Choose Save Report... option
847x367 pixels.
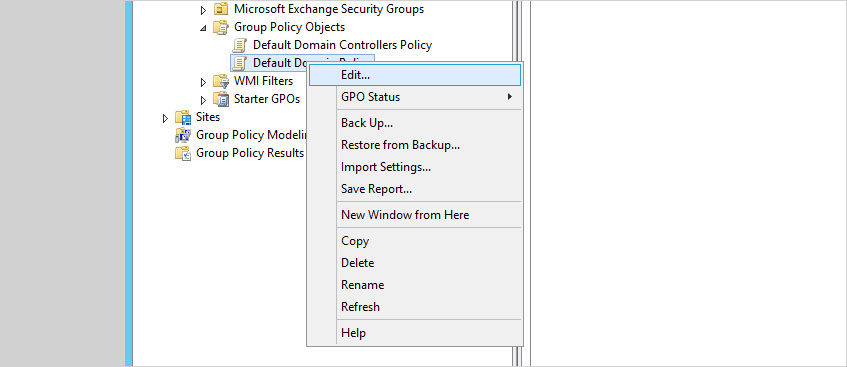(414, 189)
